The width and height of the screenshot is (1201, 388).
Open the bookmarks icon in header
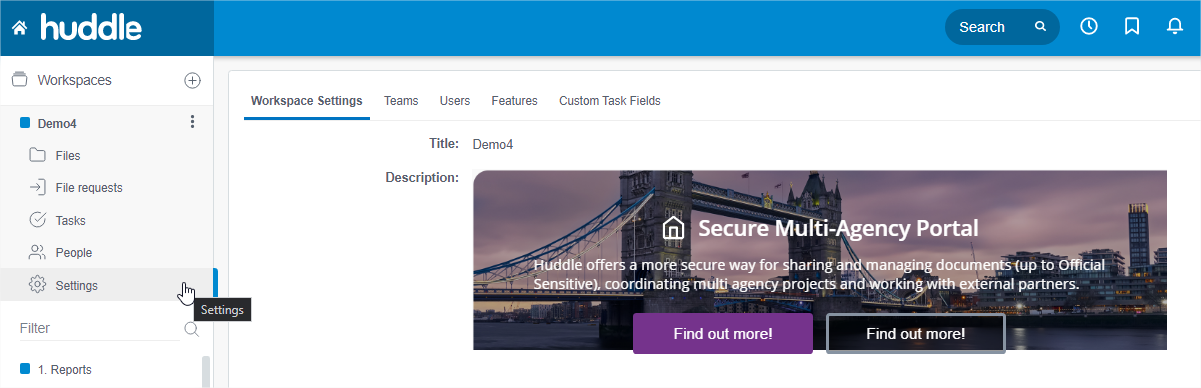1132,27
